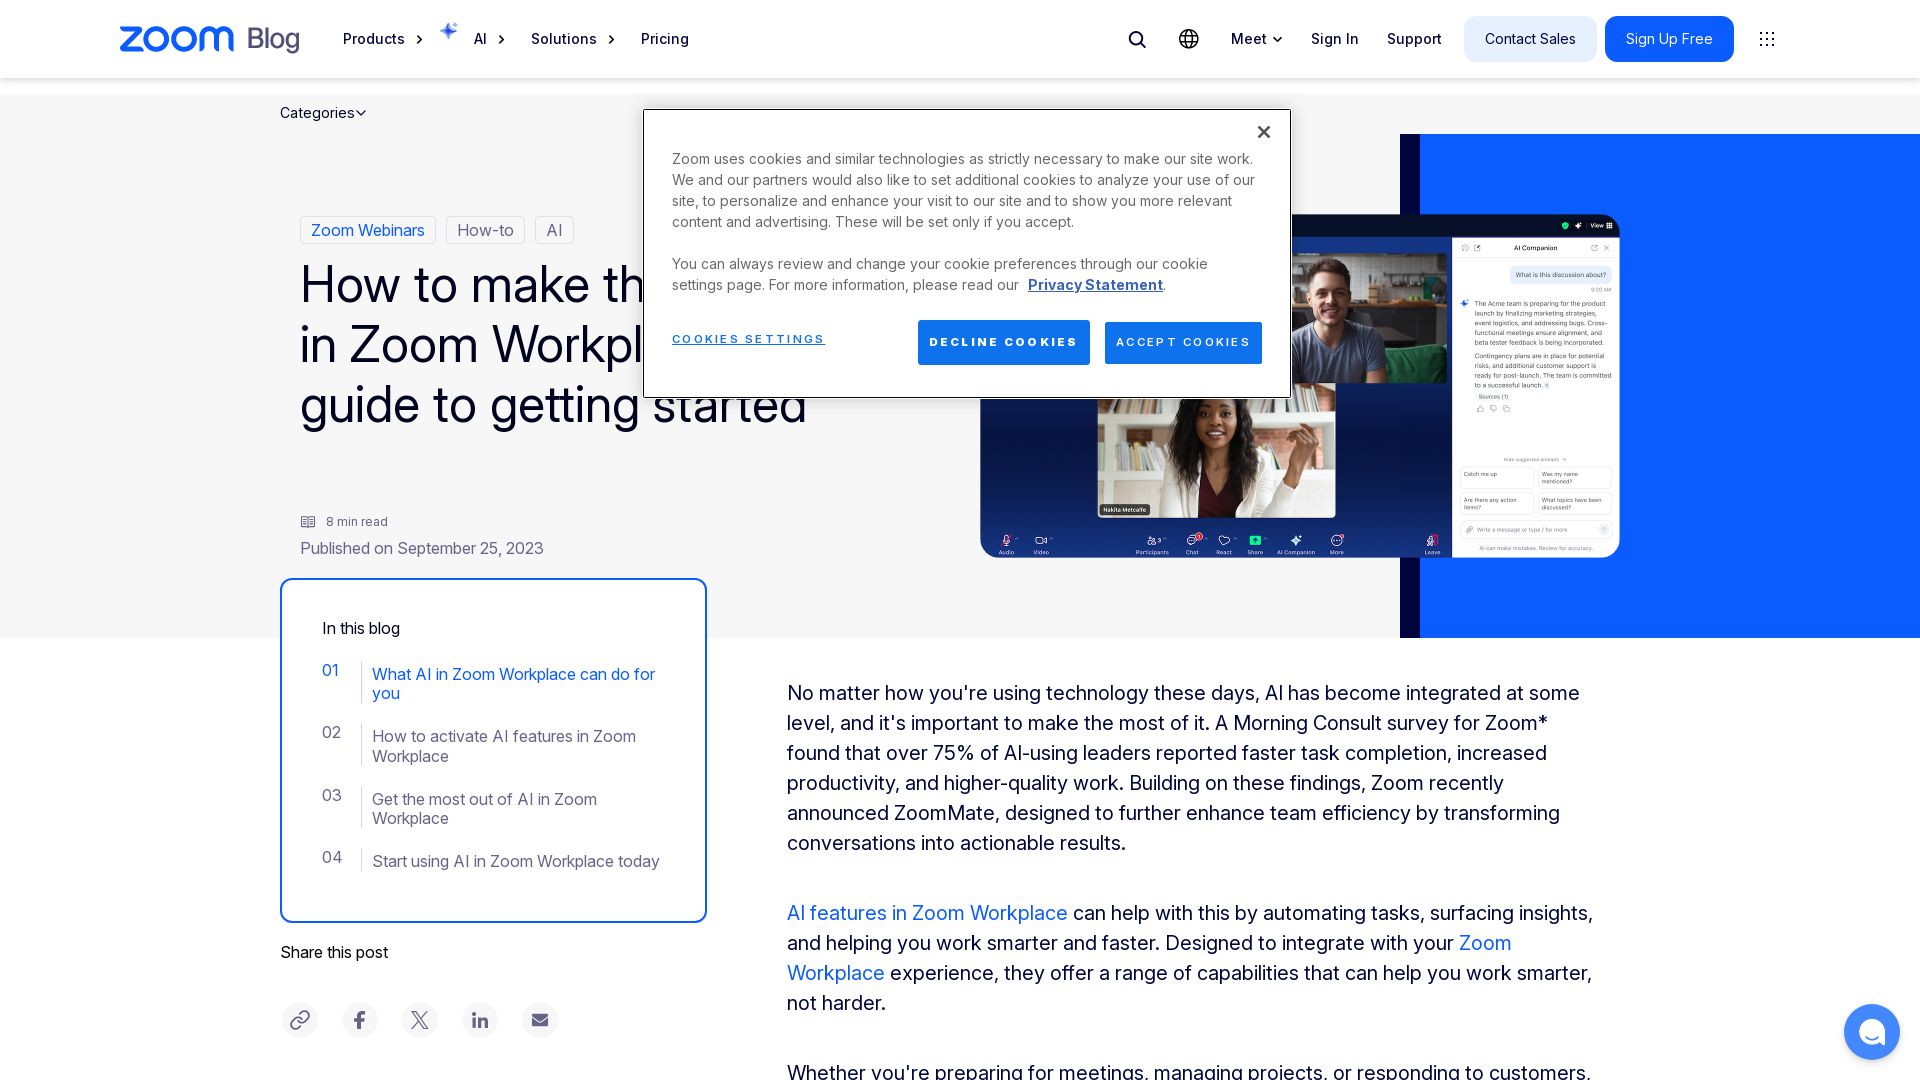Open the Privacy Statement link
Screen dimensions: 1920x1080
pyautogui.click(x=1095, y=285)
